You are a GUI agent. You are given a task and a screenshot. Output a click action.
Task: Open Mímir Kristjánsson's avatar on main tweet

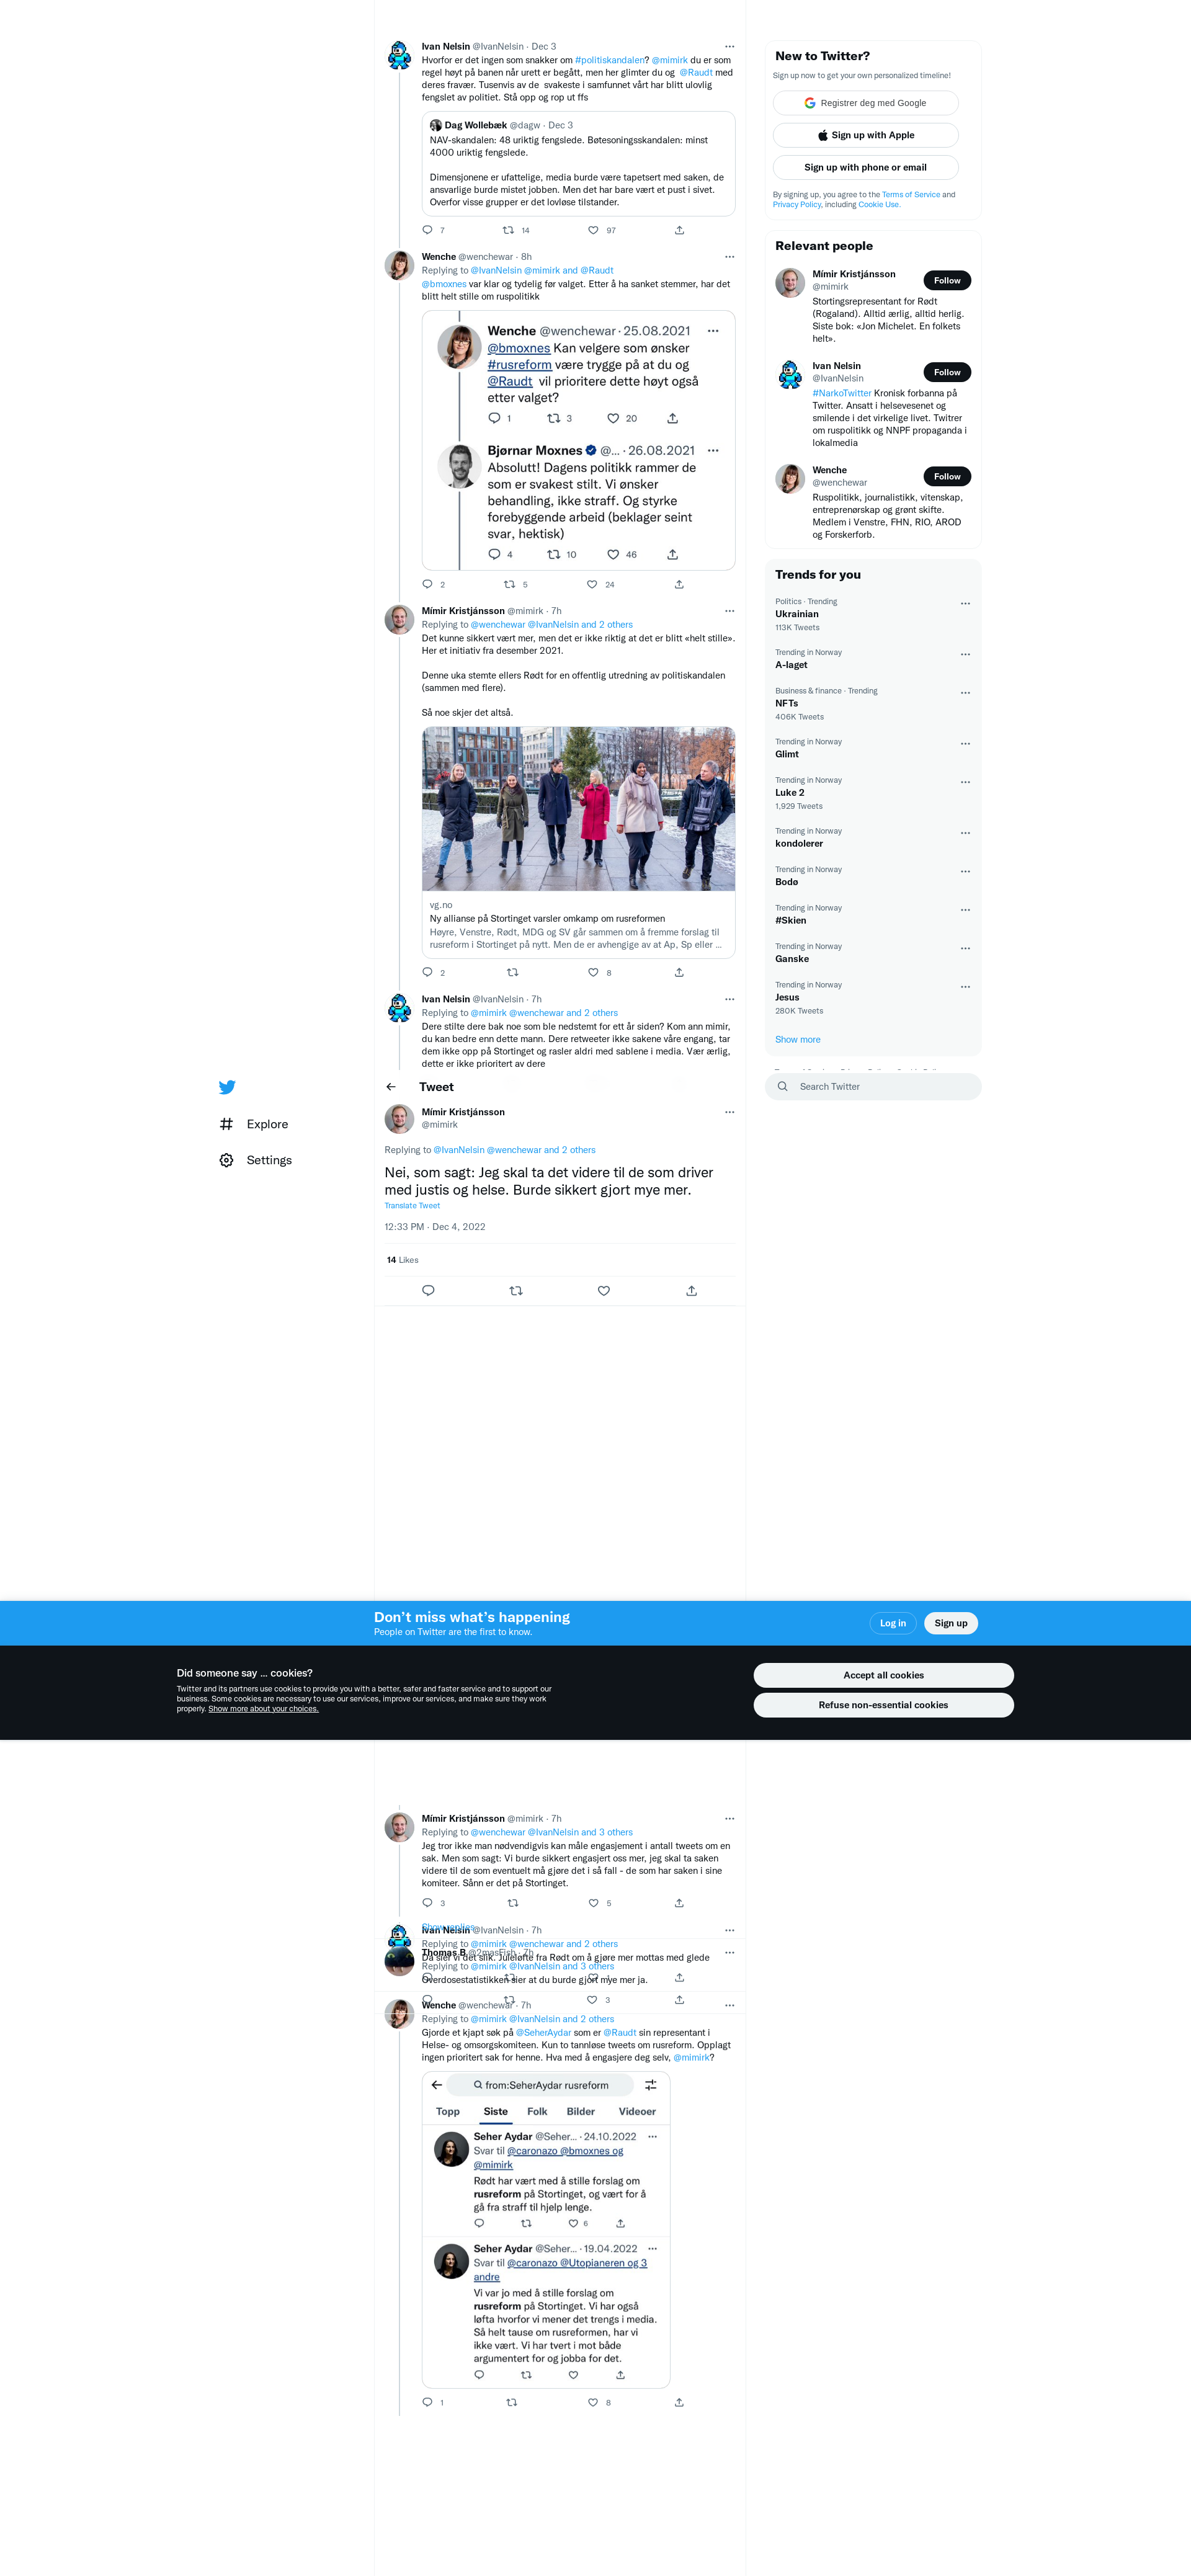(x=399, y=1119)
